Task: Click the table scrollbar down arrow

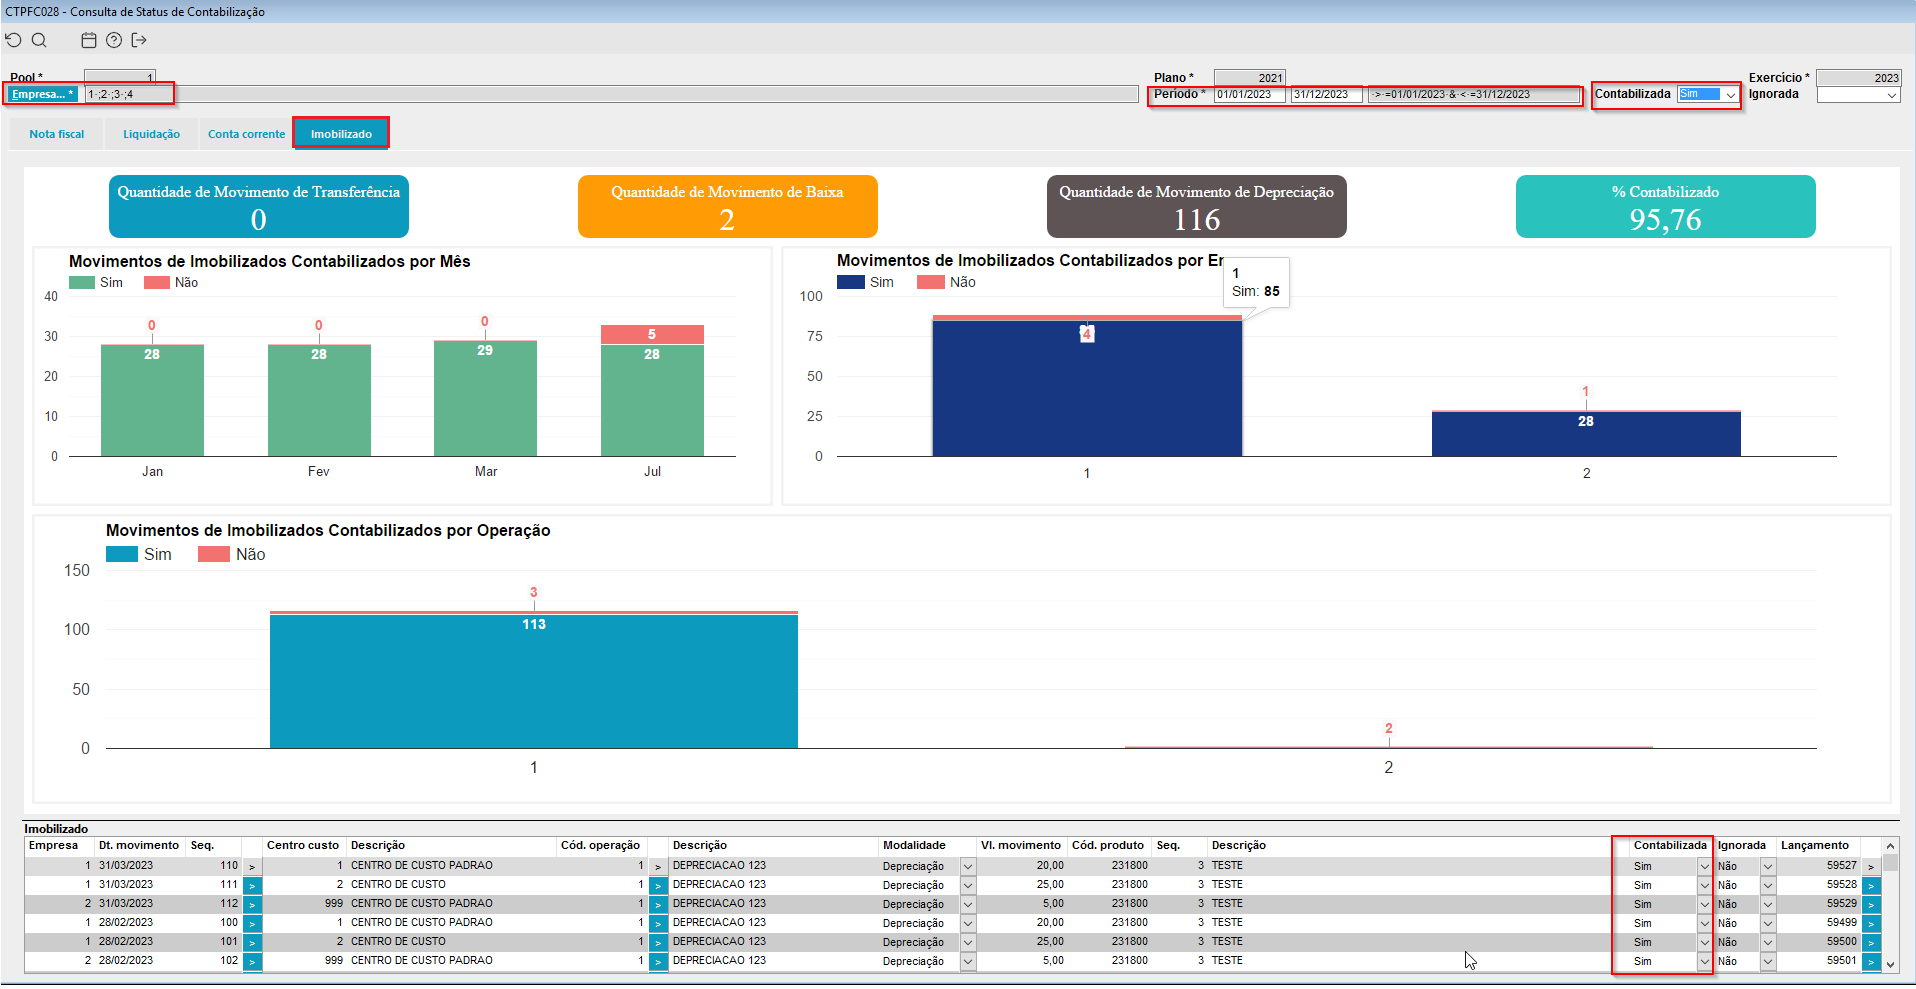Action: click(1890, 965)
